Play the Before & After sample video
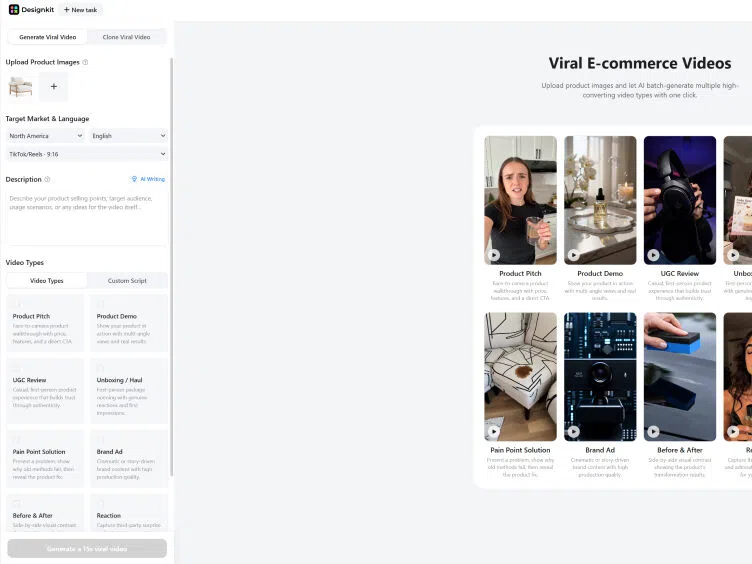Viewport: 752px width, 564px height. [x=653, y=432]
